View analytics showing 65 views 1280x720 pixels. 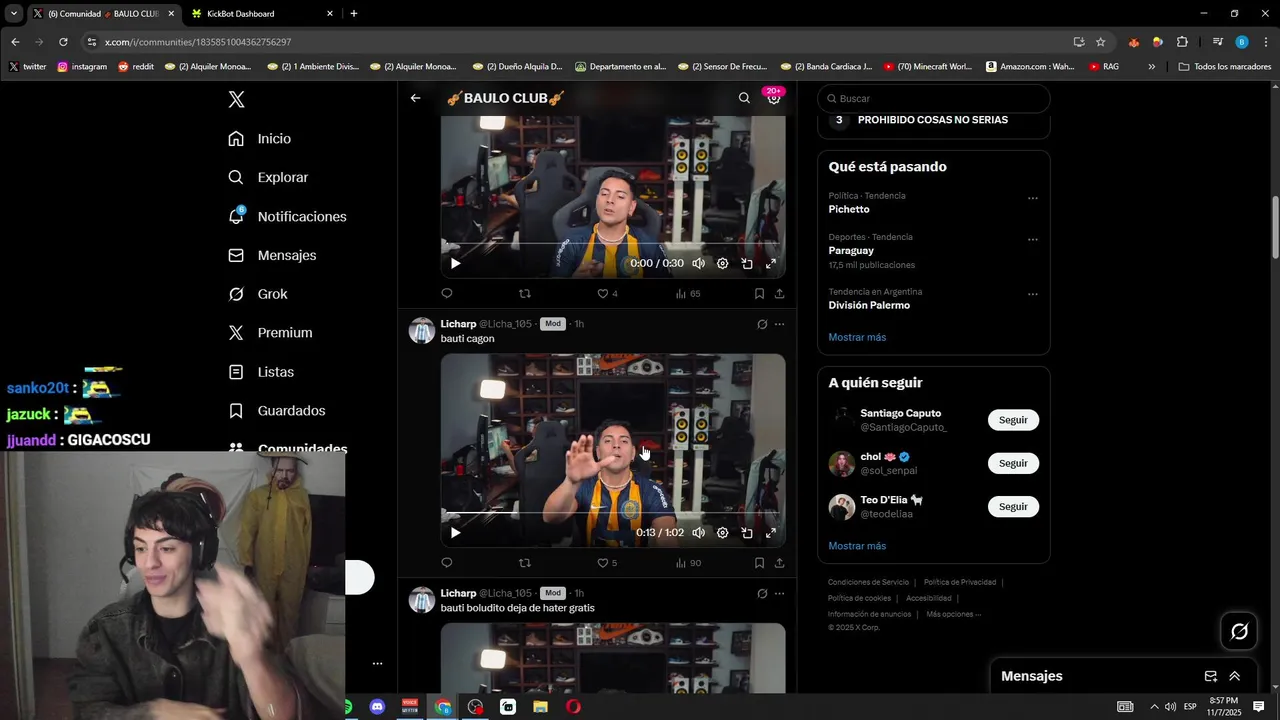[688, 294]
